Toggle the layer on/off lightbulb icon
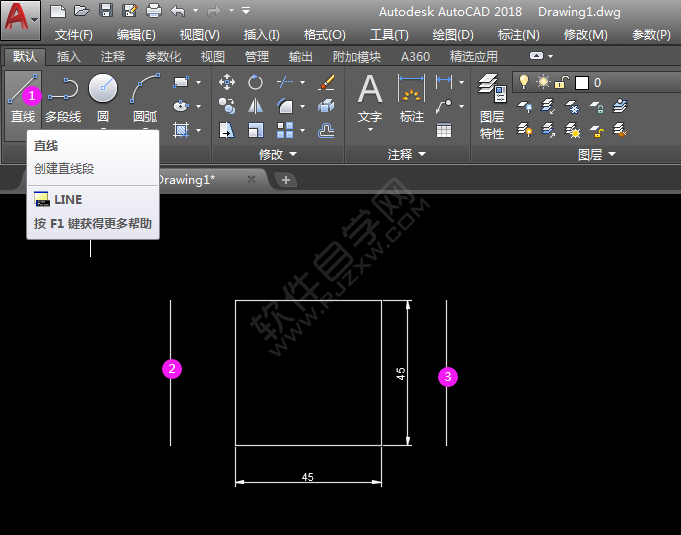The image size is (681, 535). coord(524,82)
